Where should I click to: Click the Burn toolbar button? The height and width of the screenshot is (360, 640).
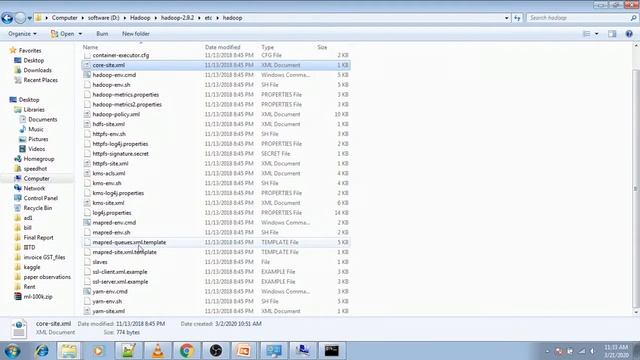point(102,34)
